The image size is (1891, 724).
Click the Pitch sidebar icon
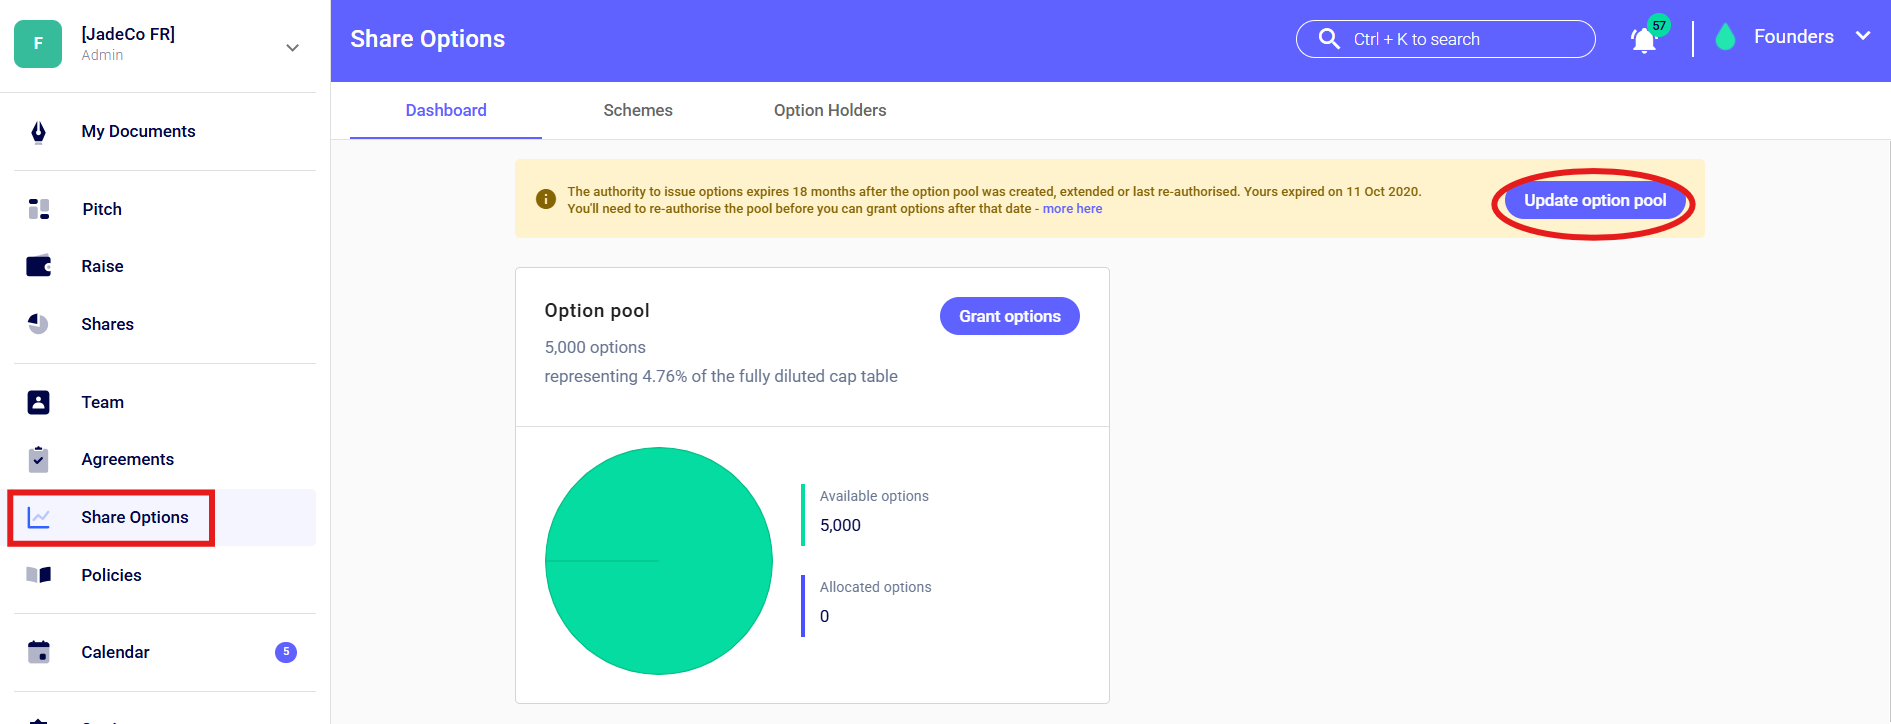pyautogui.click(x=38, y=209)
